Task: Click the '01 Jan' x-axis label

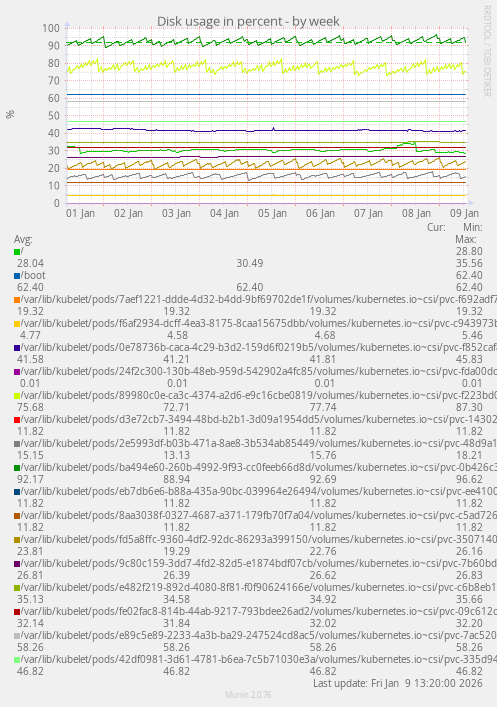Action: (80, 213)
